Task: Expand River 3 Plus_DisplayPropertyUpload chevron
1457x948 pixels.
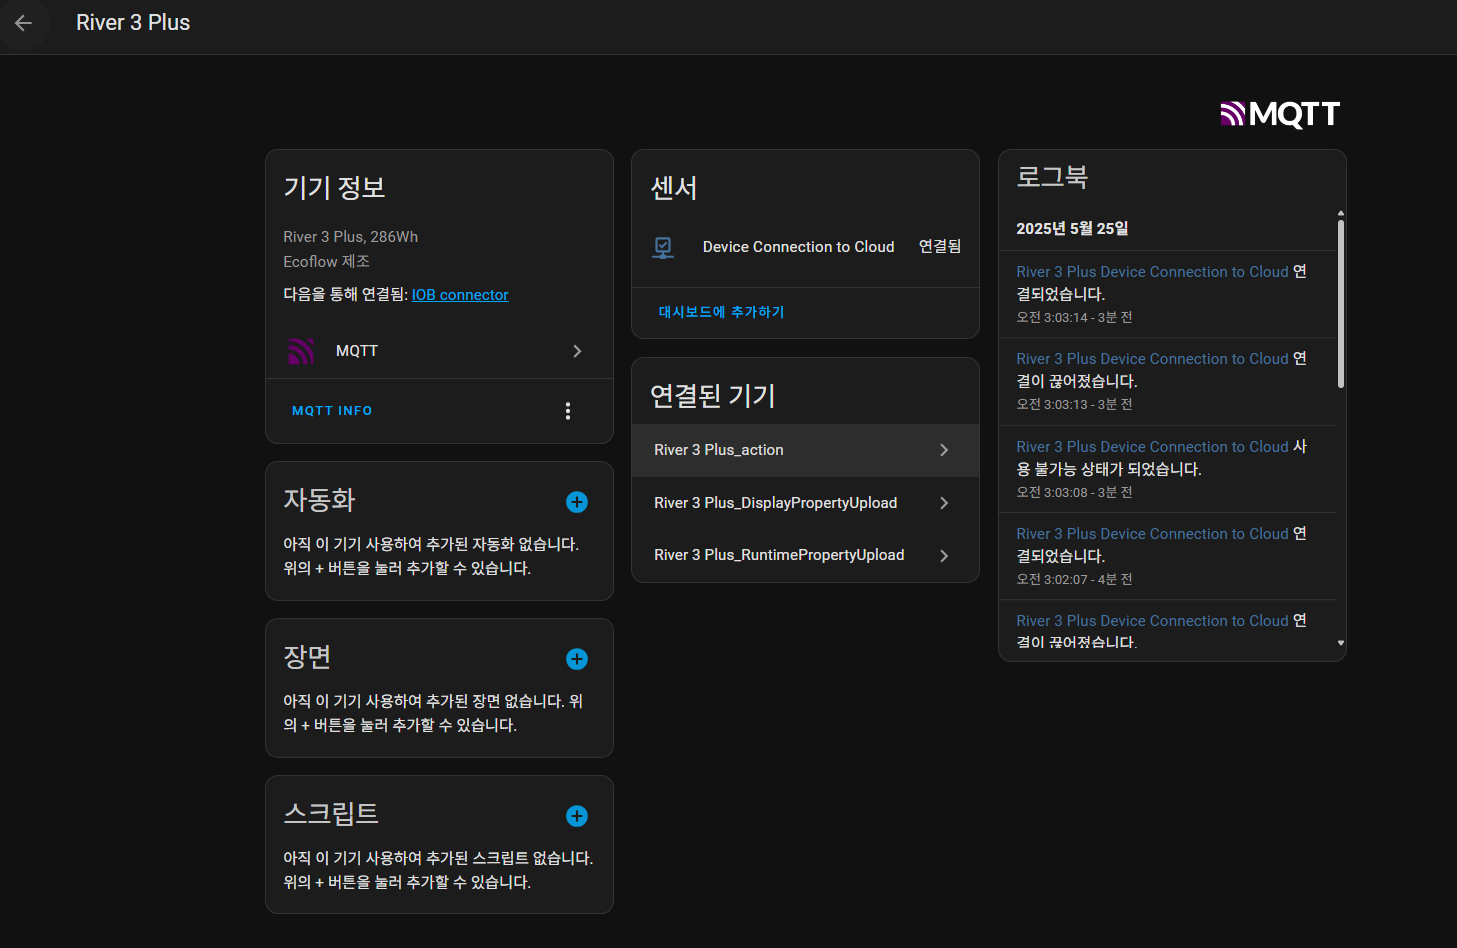Action: pos(944,503)
